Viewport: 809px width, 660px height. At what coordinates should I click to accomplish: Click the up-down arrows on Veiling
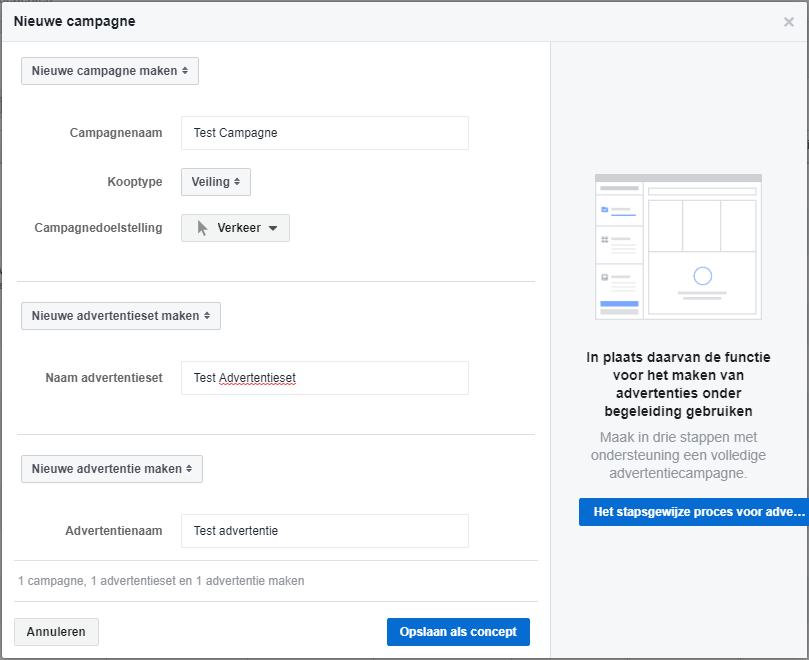(x=237, y=182)
